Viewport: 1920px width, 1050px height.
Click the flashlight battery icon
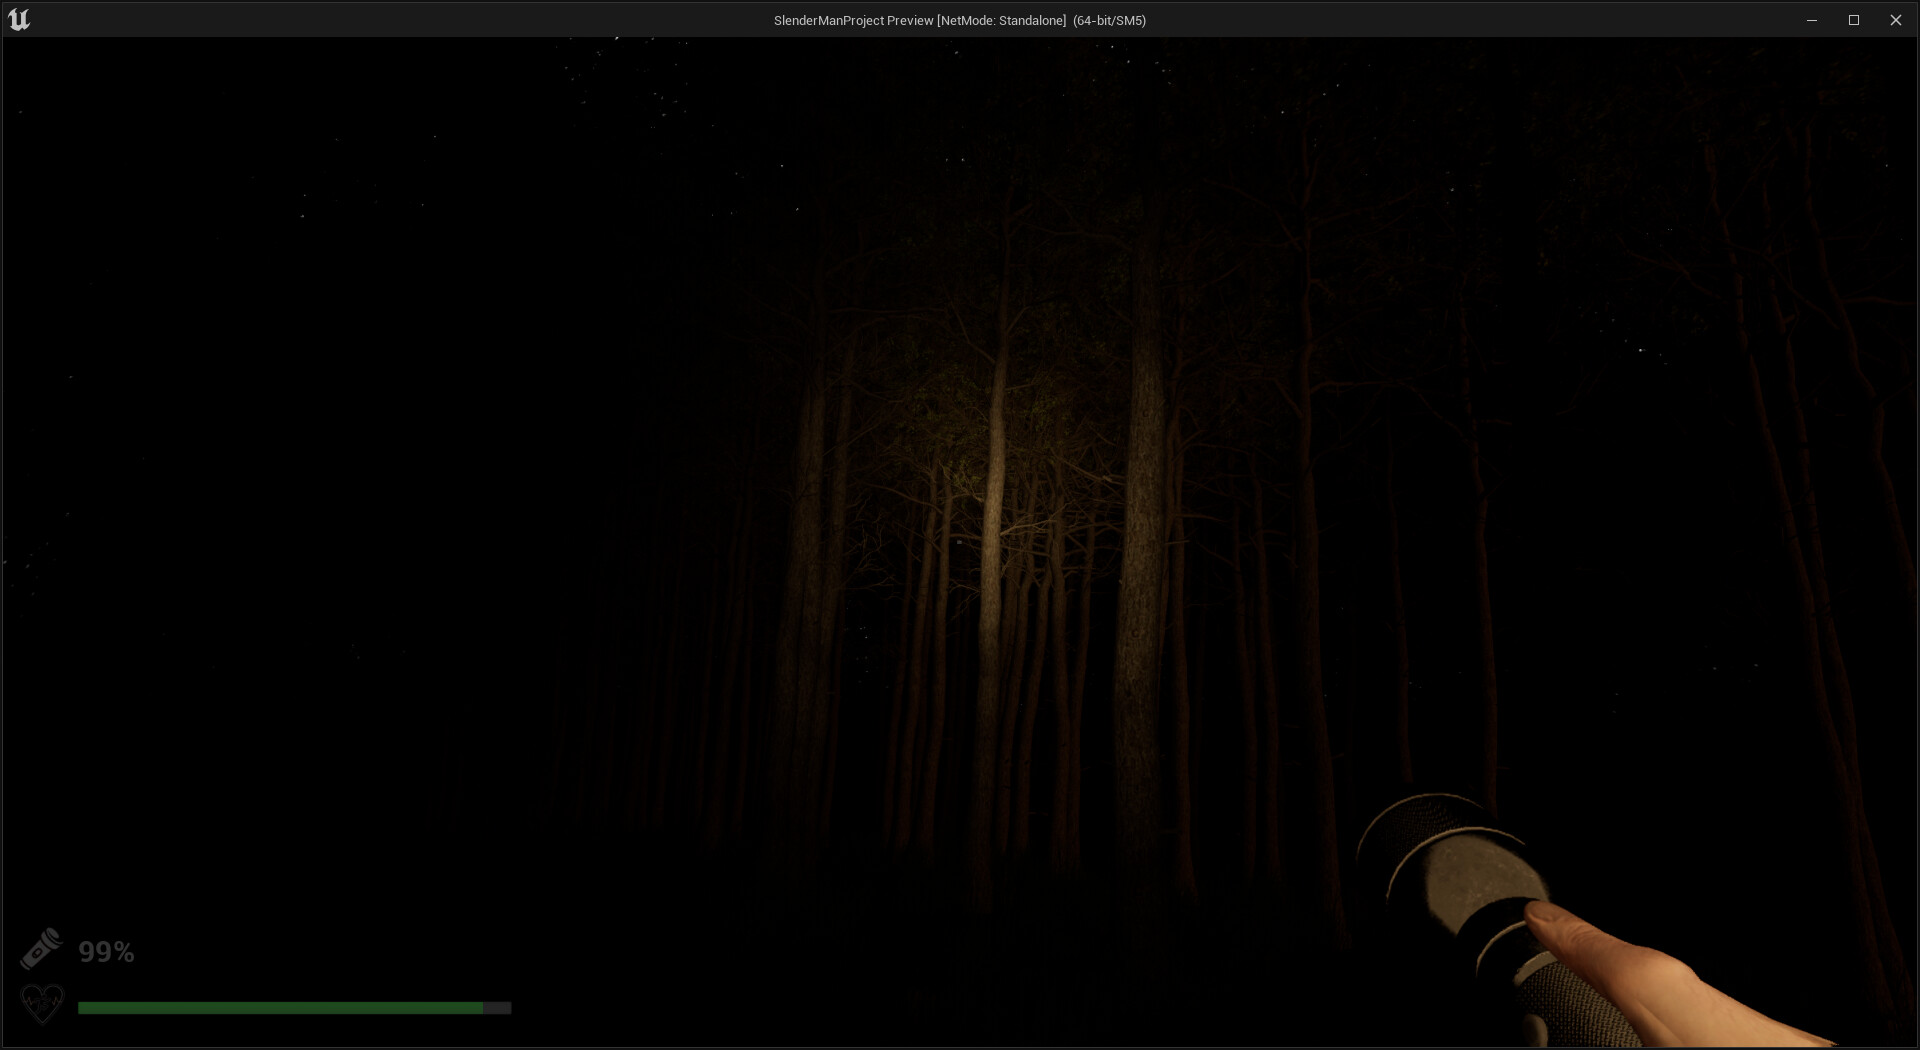[42, 948]
